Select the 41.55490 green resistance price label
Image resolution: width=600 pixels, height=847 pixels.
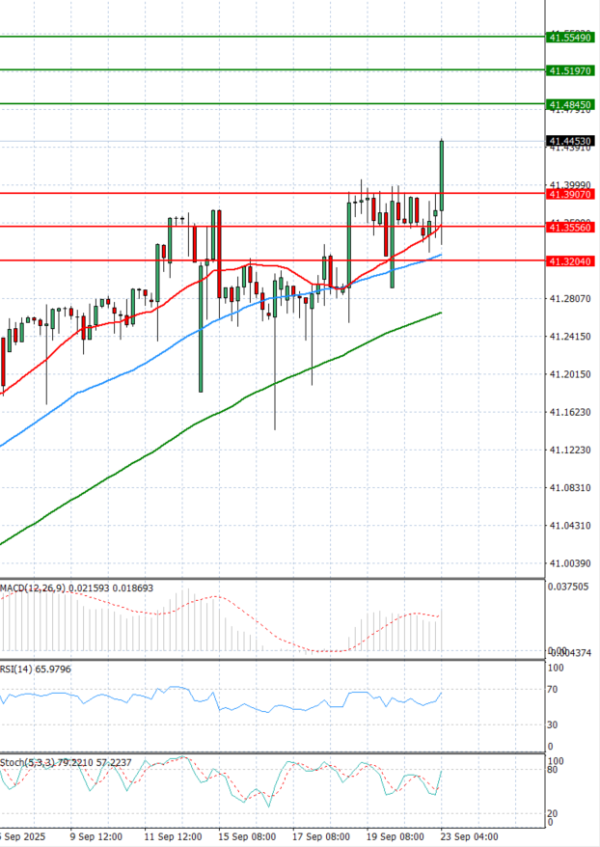tap(570, 38)
